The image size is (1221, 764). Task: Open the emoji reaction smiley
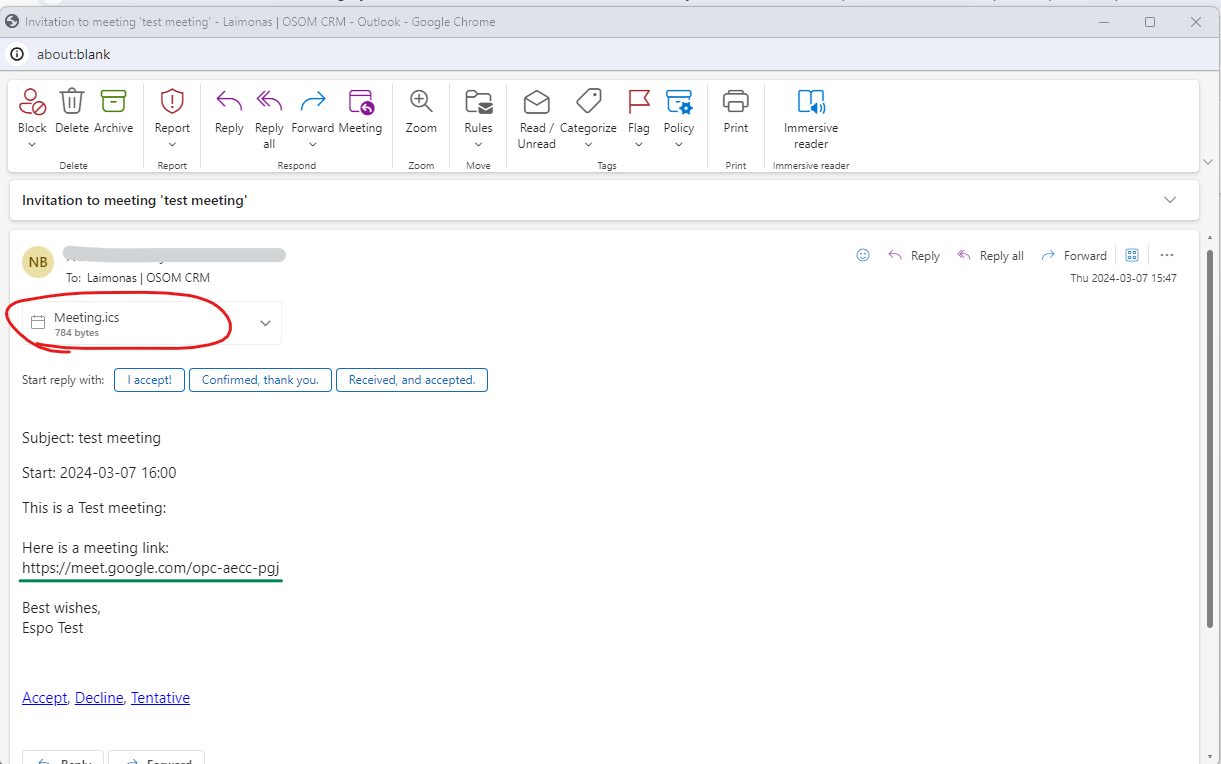point(863,256)
